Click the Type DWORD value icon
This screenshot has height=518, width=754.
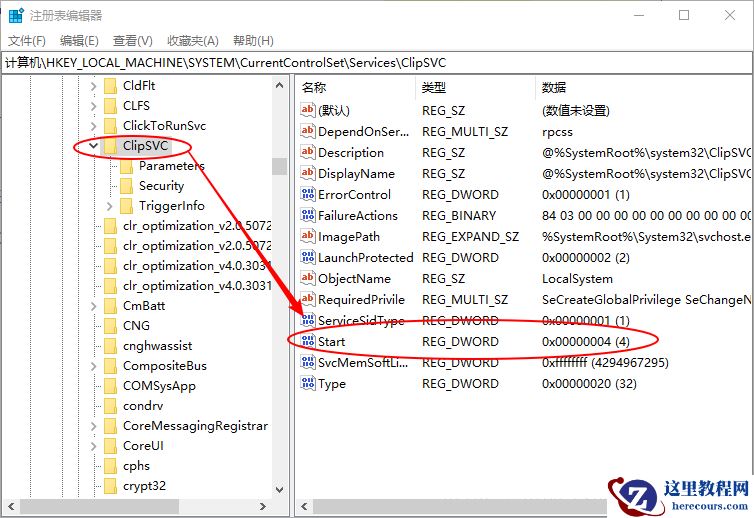tap(308, 383)
